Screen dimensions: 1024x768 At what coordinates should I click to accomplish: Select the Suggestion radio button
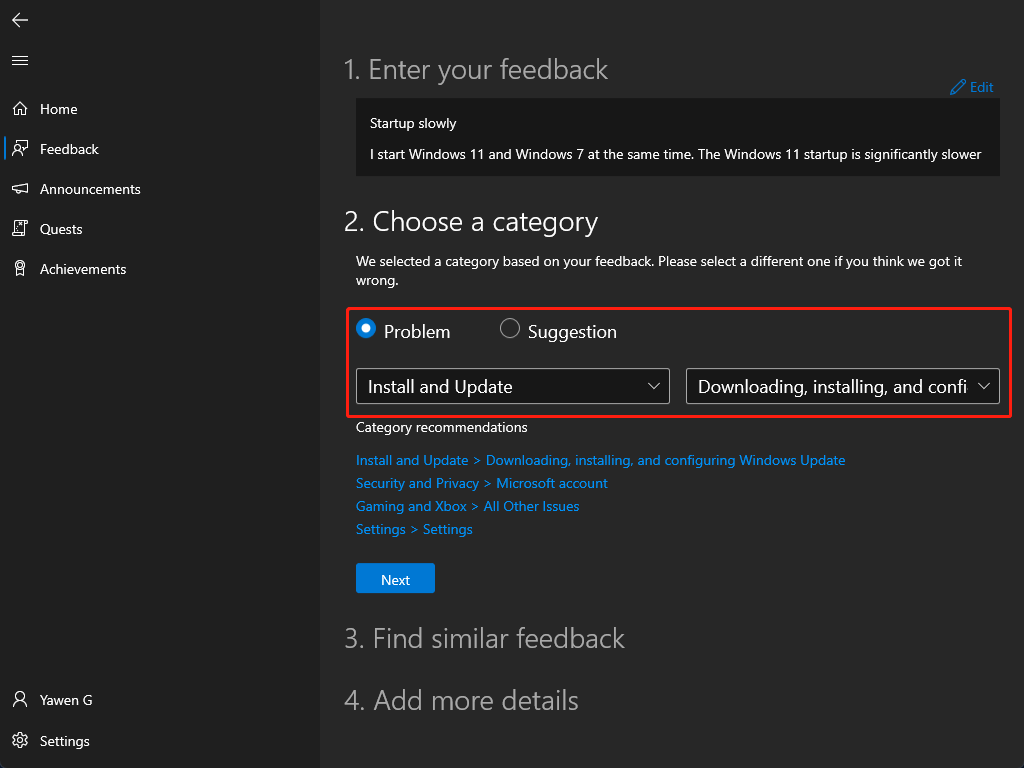[x=510, y=329]
